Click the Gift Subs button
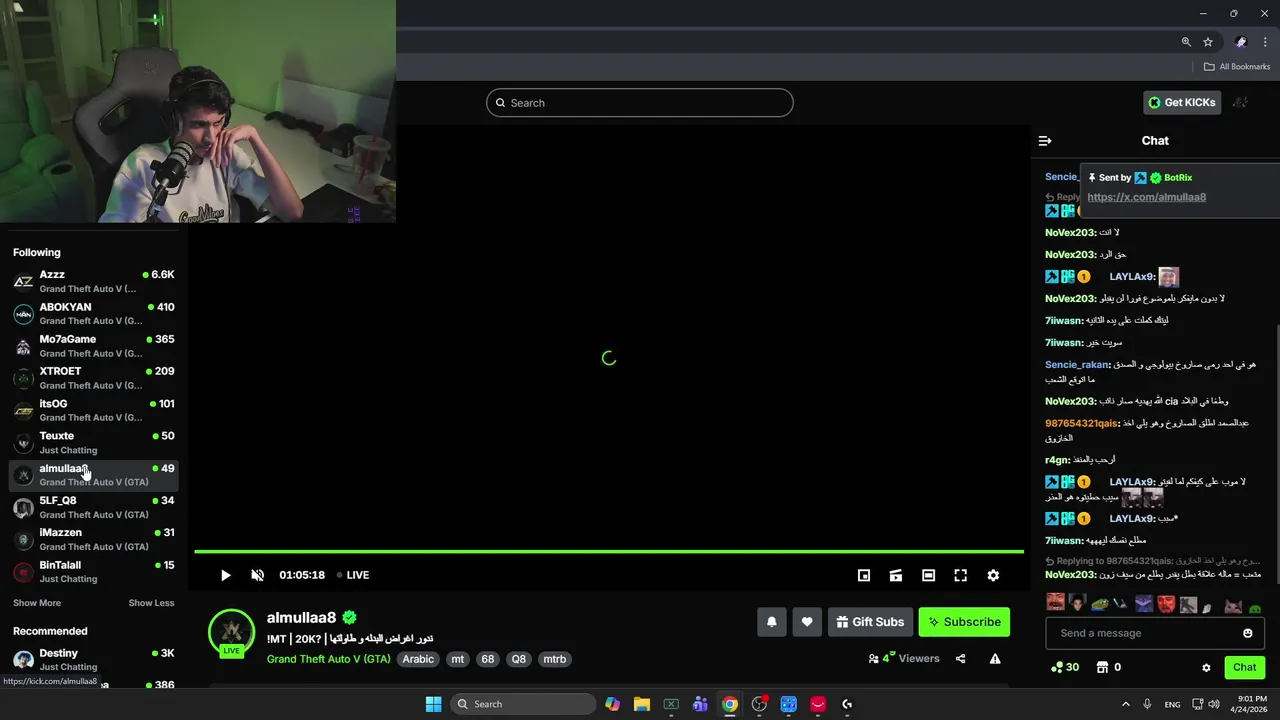Screen dimensions: 1280x720 [x=870, y=622]
